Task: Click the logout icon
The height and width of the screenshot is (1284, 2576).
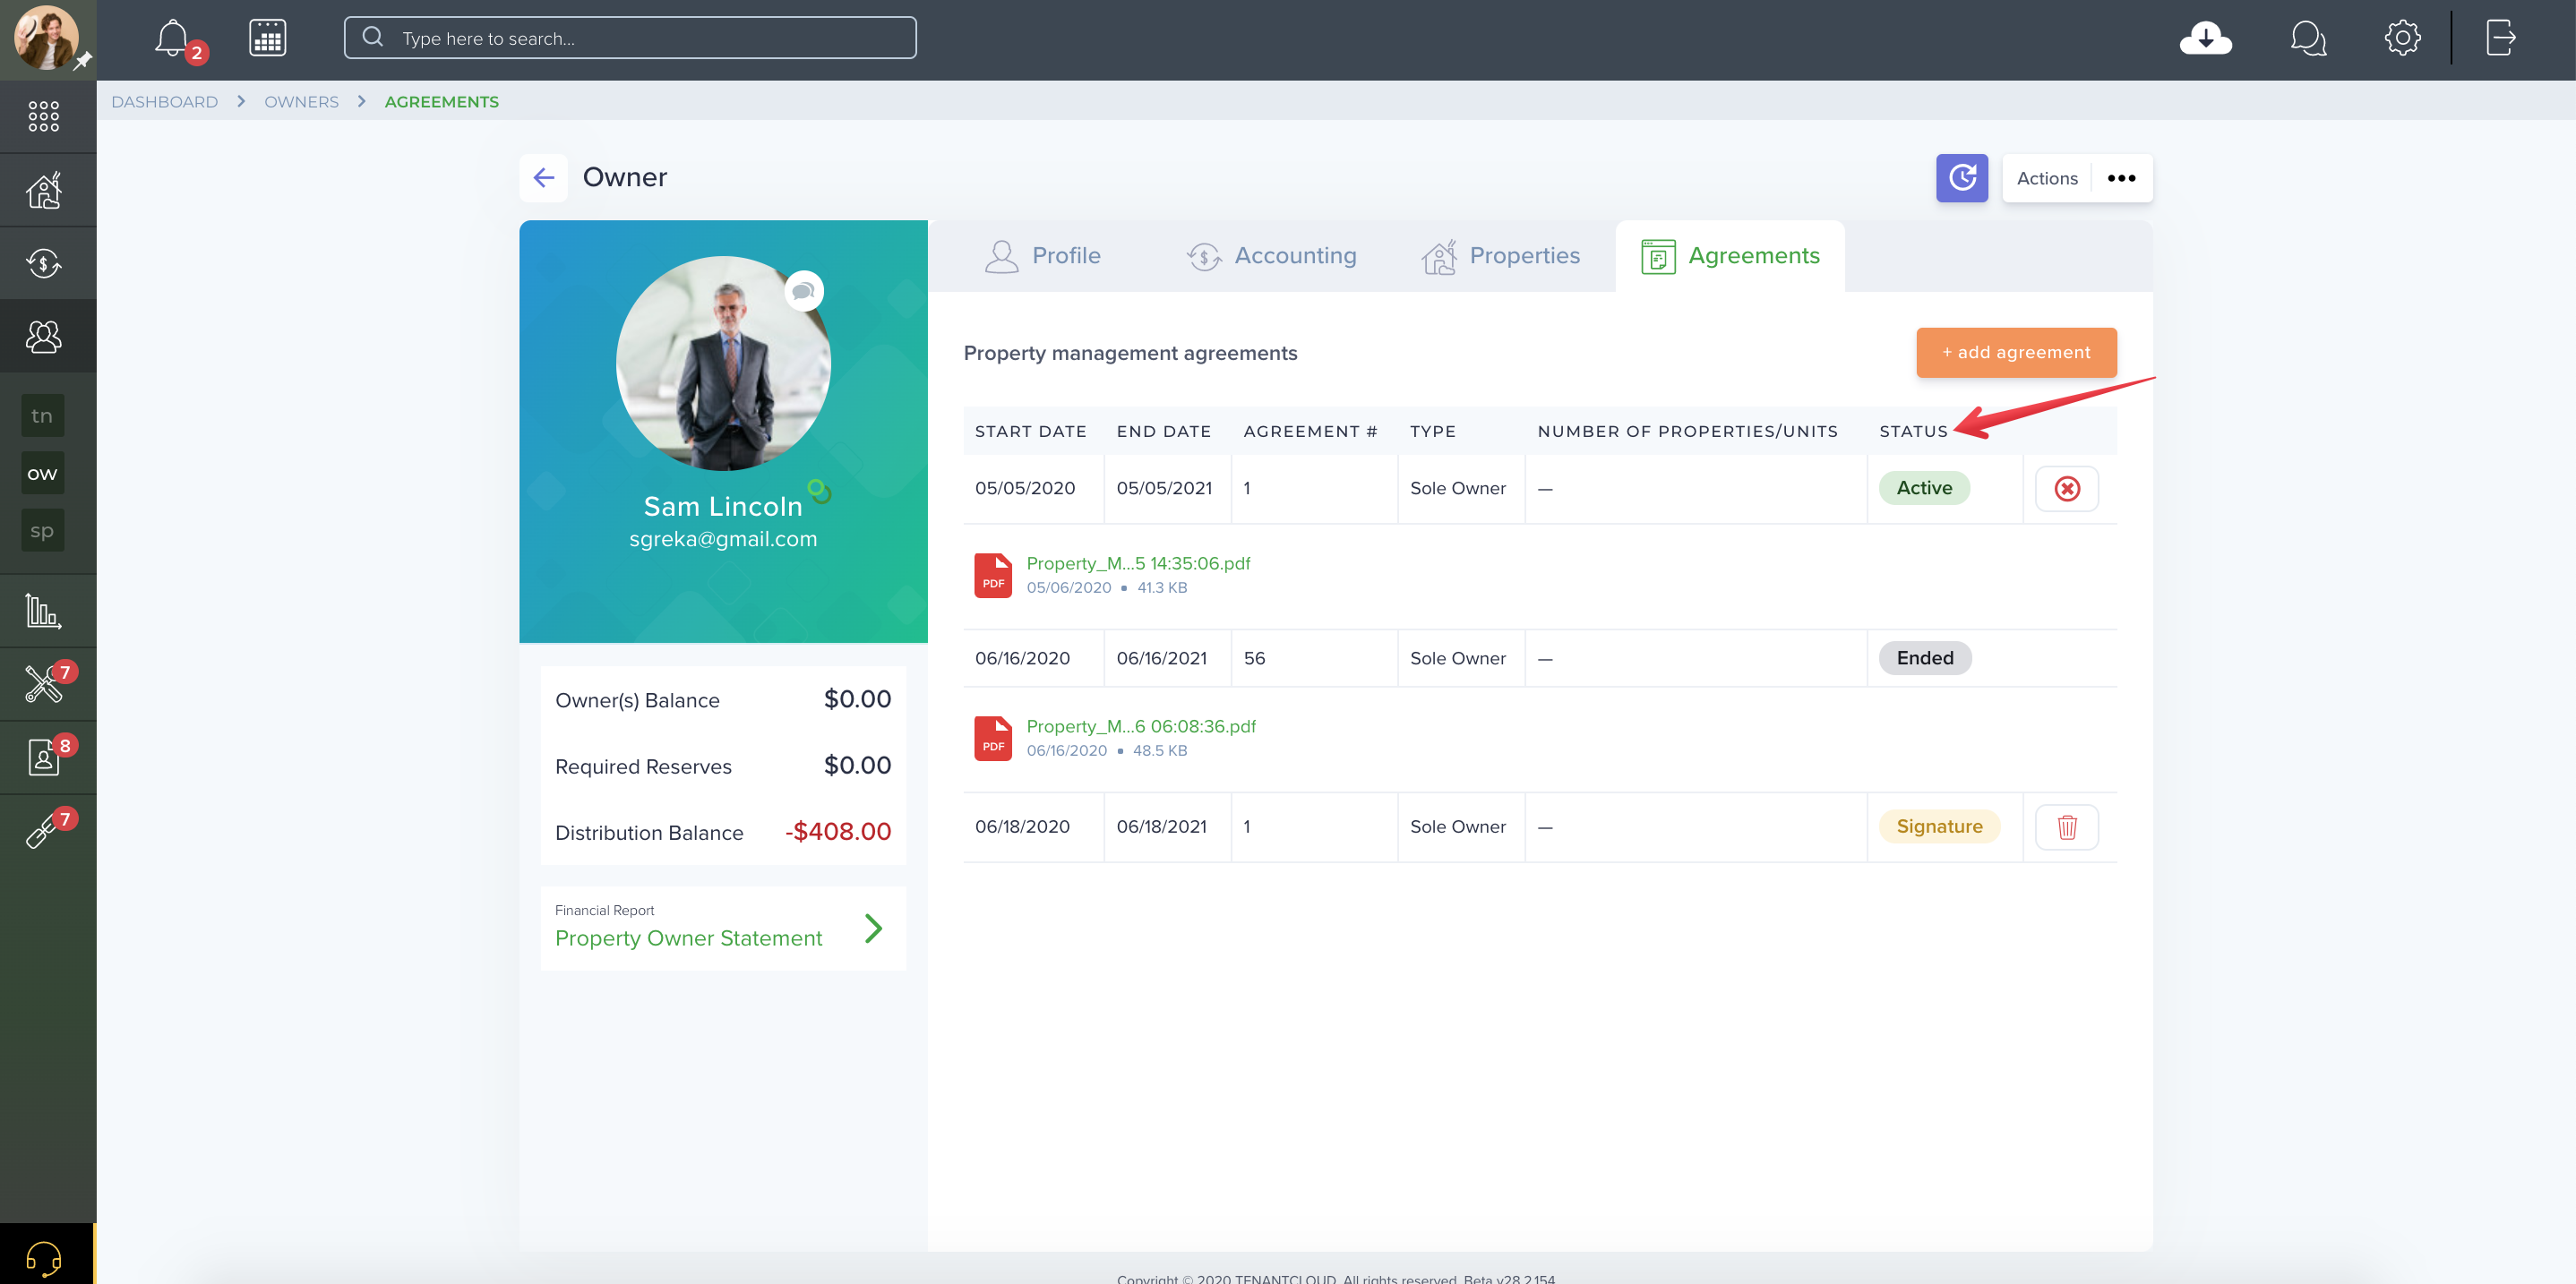Action: [2500, 38]
